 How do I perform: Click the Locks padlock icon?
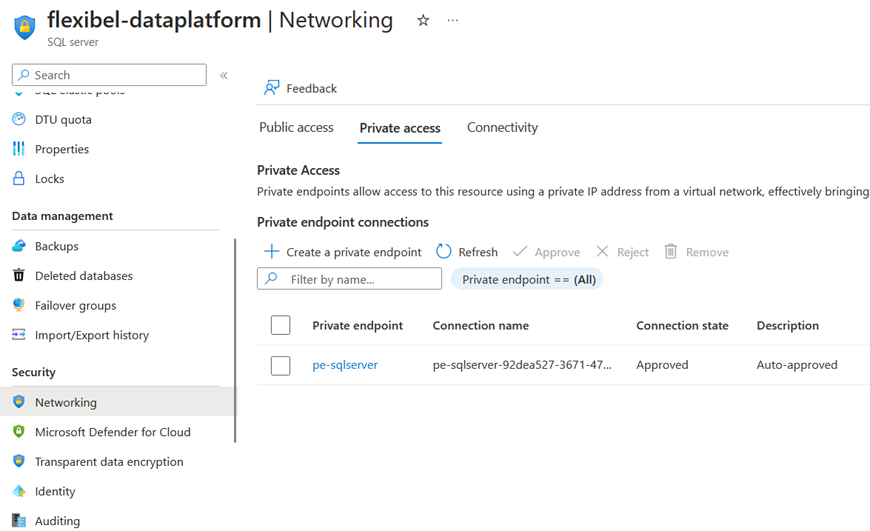19,178
